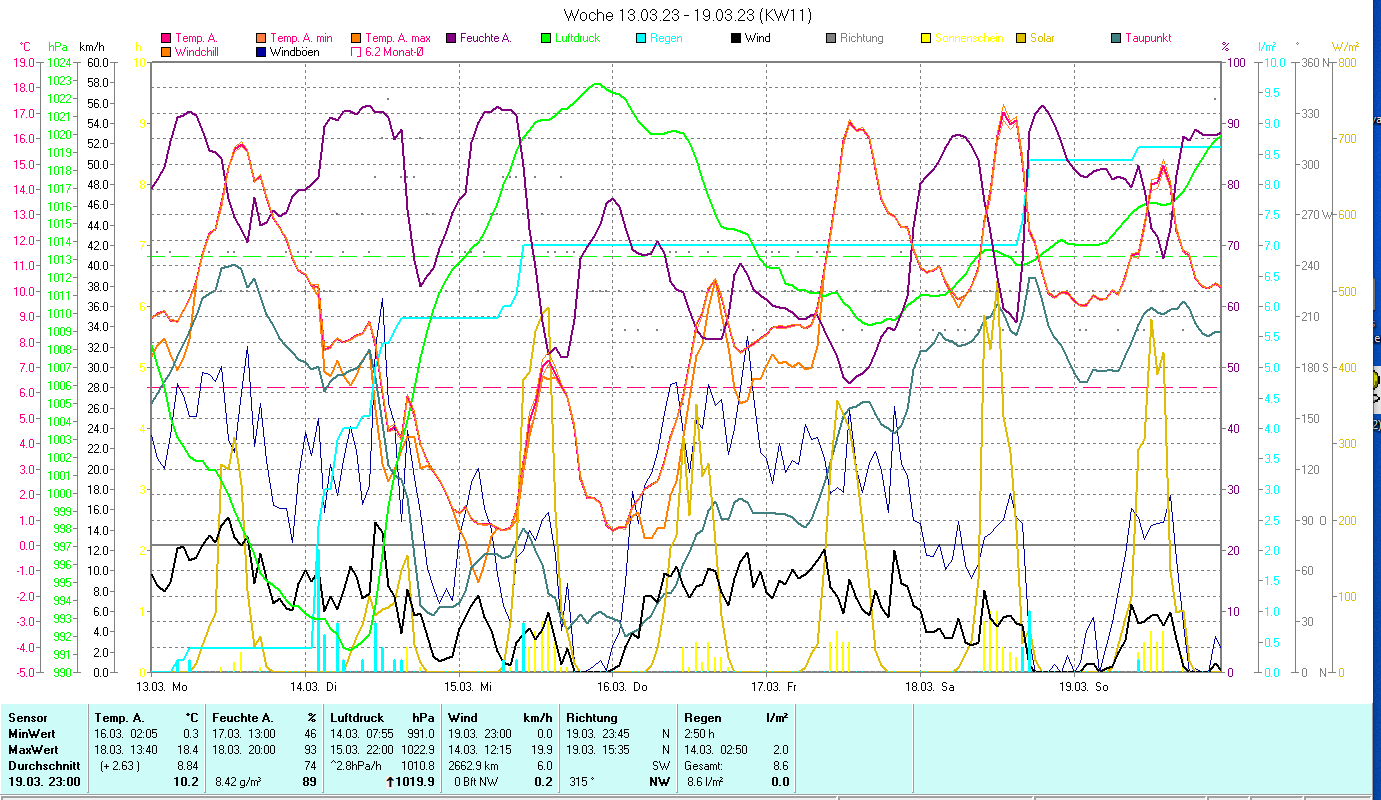This screenshot has height=800, width=1381.
Task: Click the gray Richtung legend swatch
Action: (831, 38)
